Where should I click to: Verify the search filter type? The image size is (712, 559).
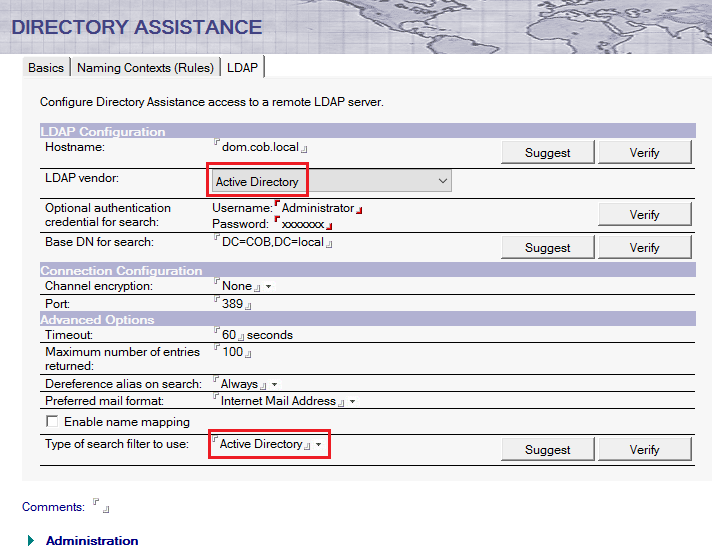[644, 450]
